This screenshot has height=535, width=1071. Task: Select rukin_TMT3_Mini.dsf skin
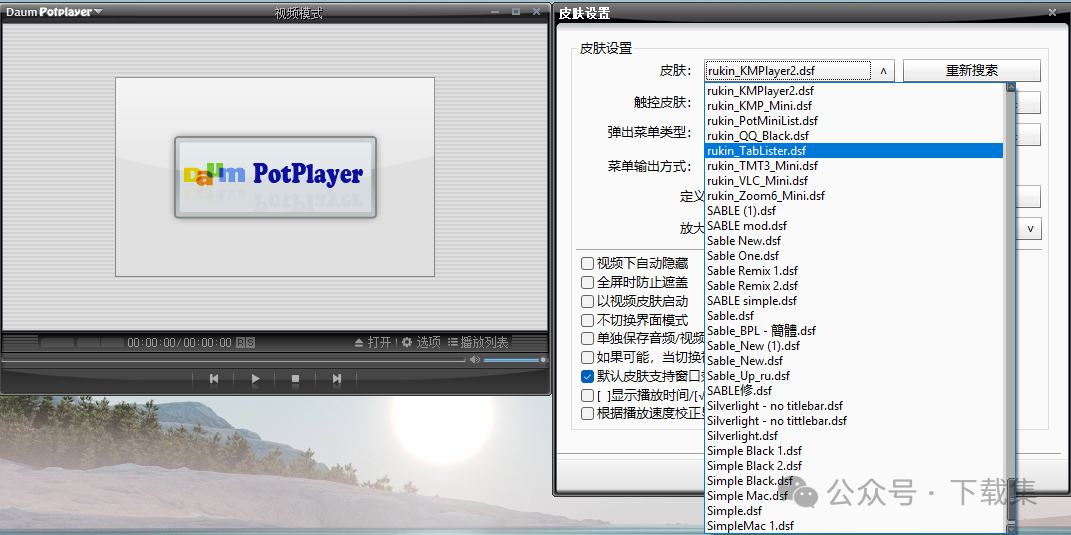pos(854,165)
